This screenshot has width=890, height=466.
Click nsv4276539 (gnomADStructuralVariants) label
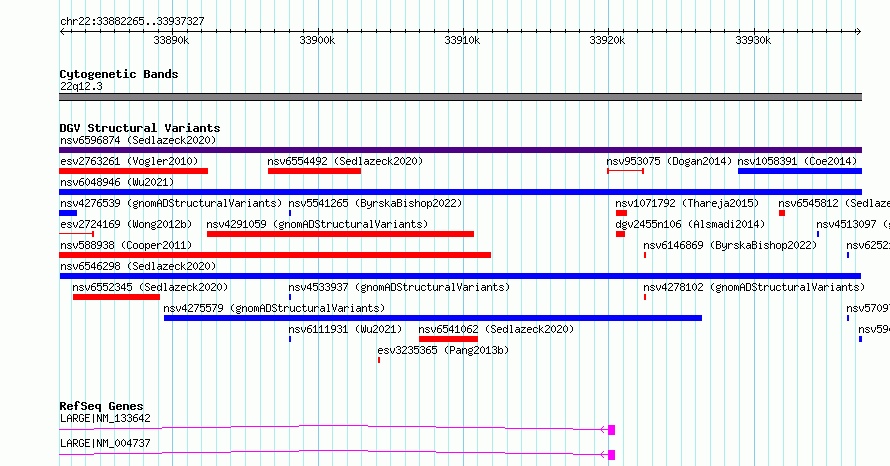pos(171,203)
